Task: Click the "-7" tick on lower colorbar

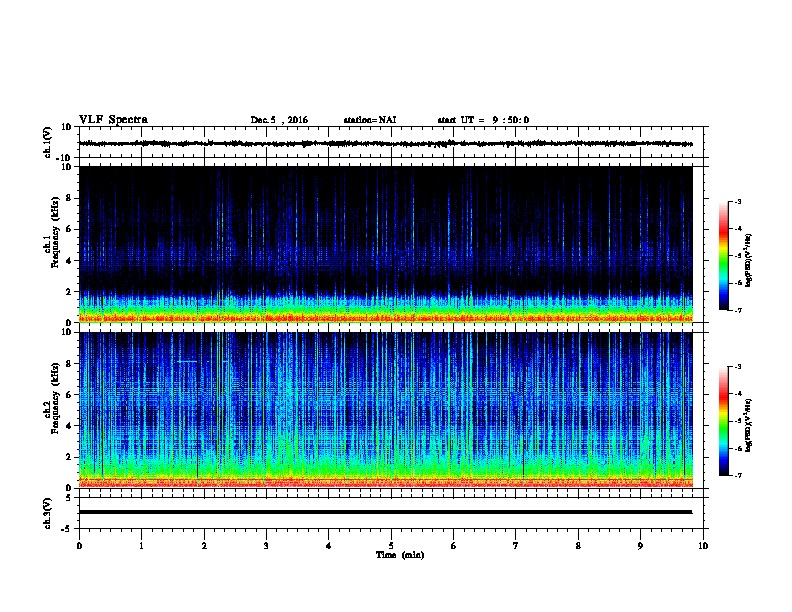Action: coord(738,476)
